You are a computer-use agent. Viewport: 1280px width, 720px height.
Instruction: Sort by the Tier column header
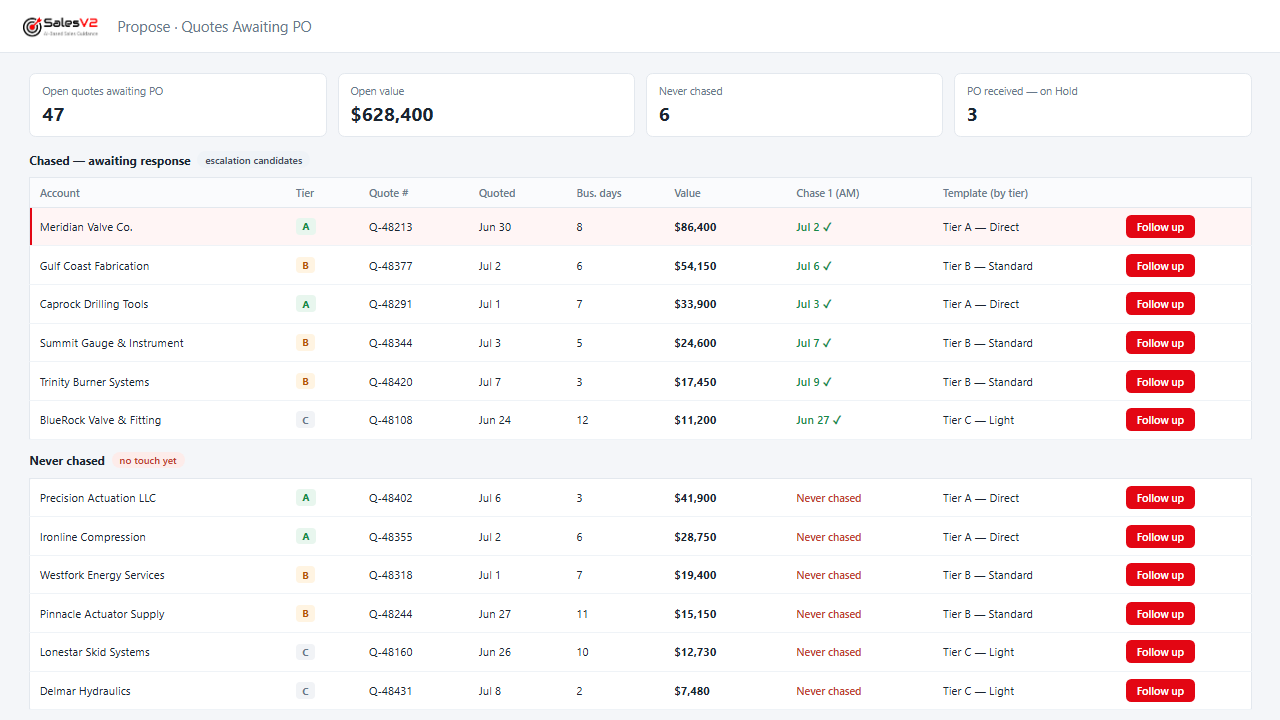(x=305, y=193)
